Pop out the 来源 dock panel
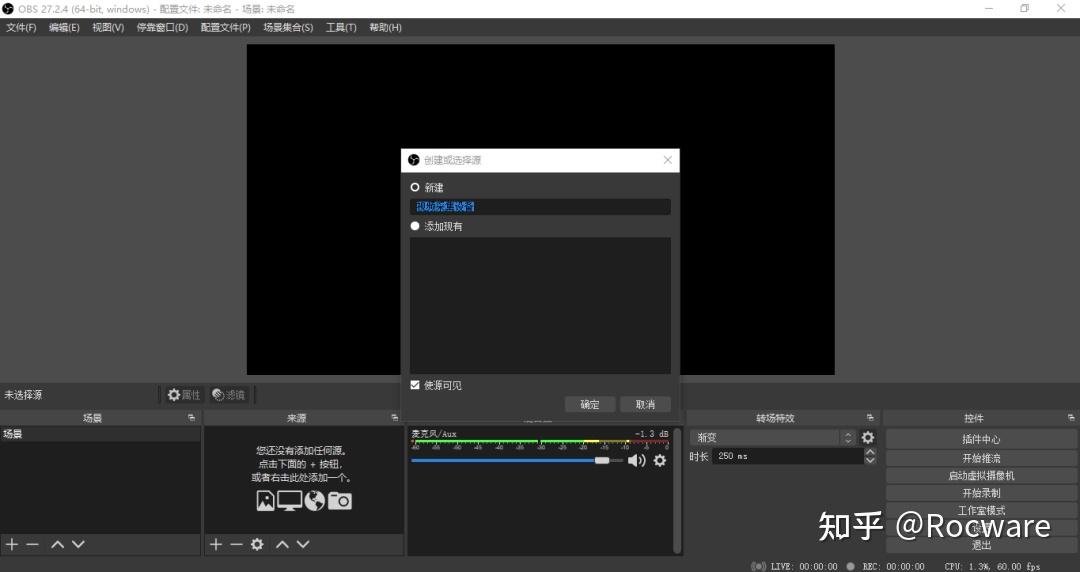 pos(395,418)
